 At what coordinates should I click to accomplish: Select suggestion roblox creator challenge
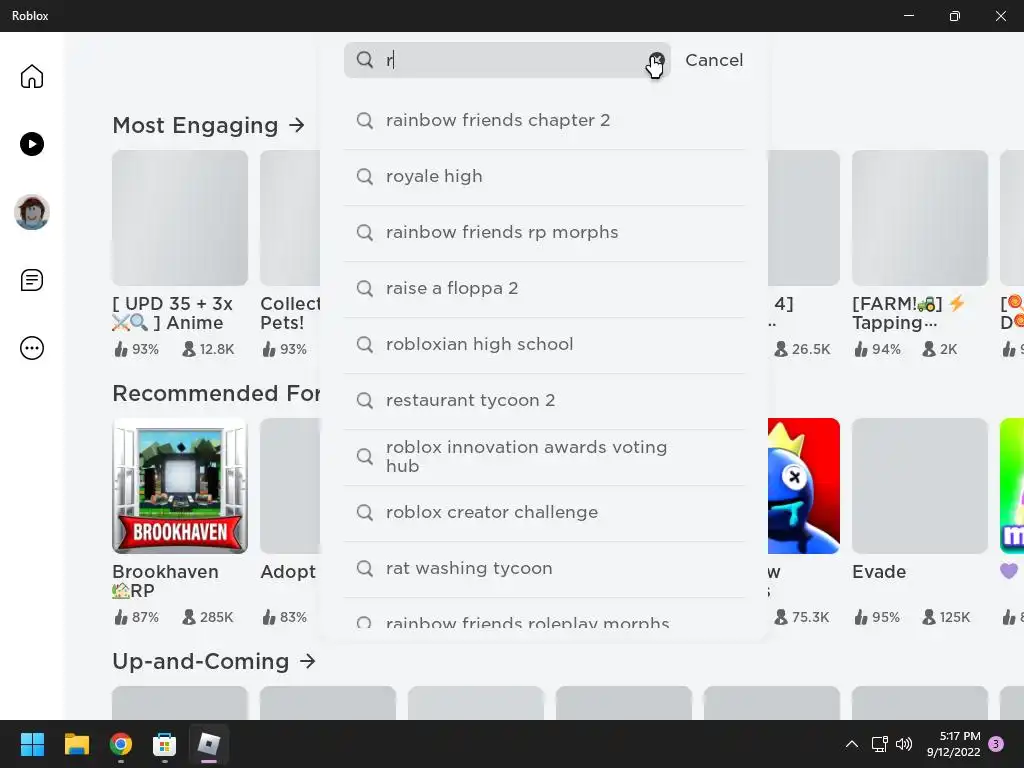(x=544, y=513)
